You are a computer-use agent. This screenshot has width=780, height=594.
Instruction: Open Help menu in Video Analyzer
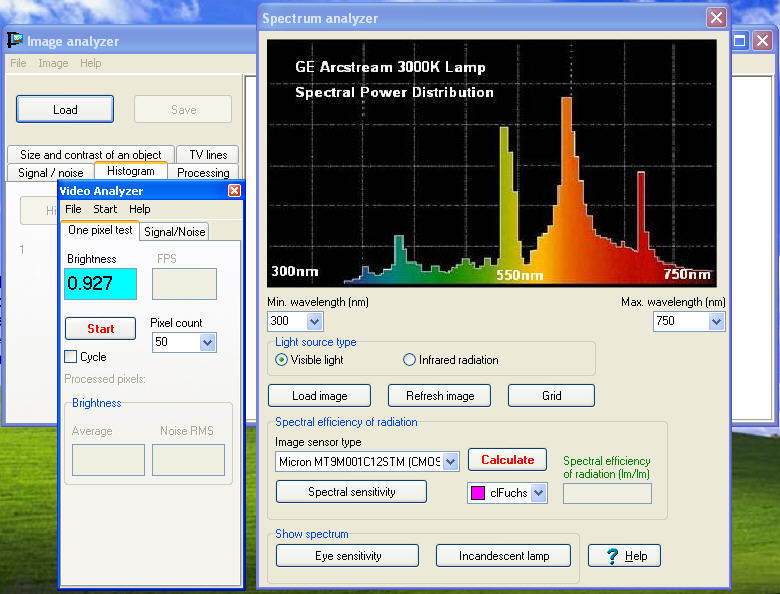click(140, 209)
